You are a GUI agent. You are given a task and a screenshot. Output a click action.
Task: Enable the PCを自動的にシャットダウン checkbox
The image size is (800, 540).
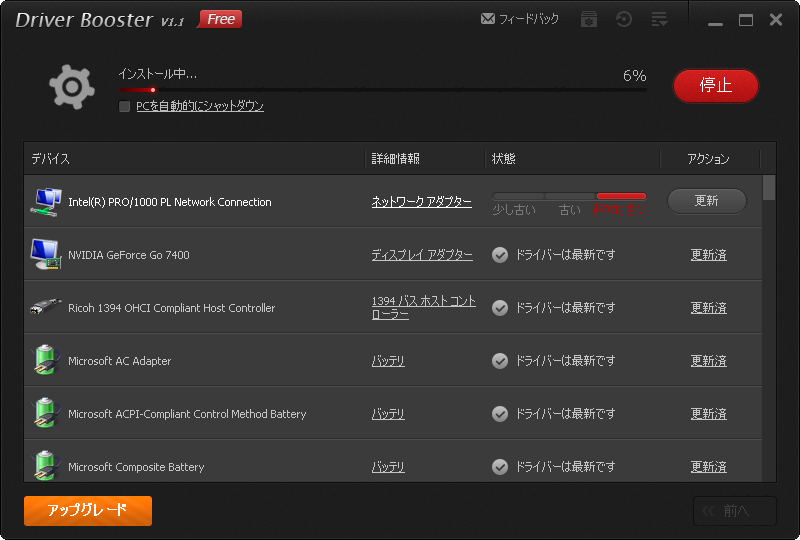[124, 106]
